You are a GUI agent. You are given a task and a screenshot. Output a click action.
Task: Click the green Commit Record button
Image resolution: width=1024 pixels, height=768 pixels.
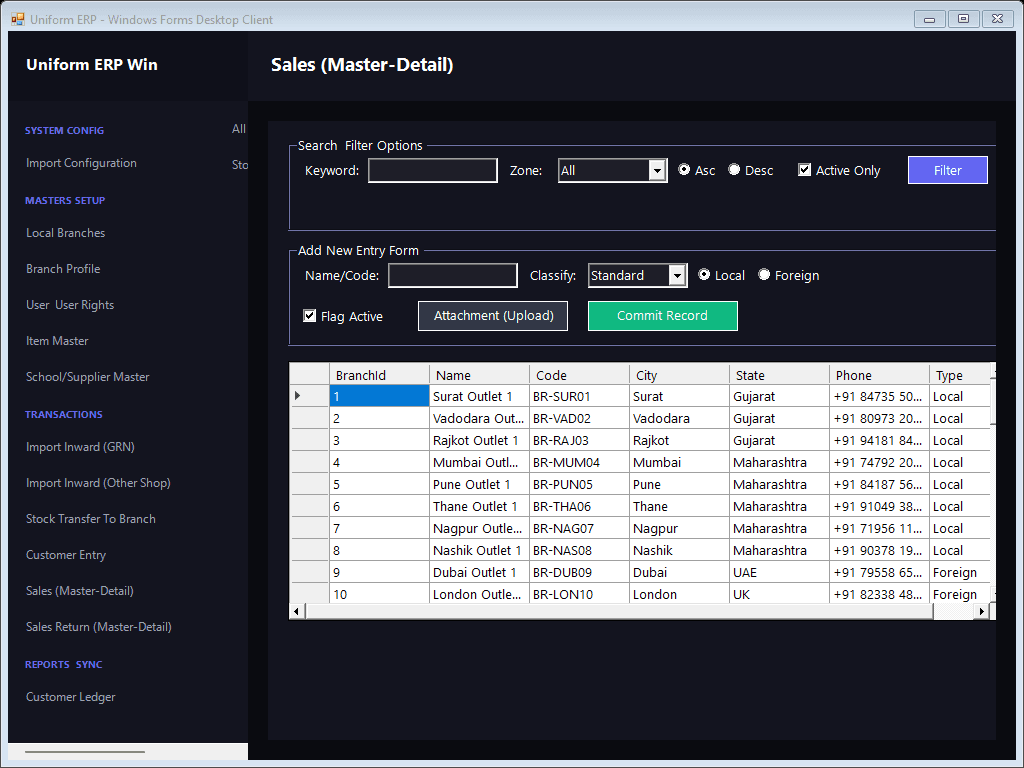coord(662,315)
